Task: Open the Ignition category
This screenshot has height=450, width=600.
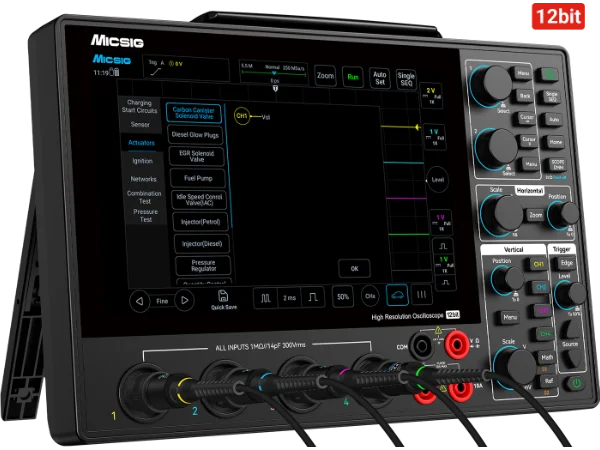Action: coord(142,161)
